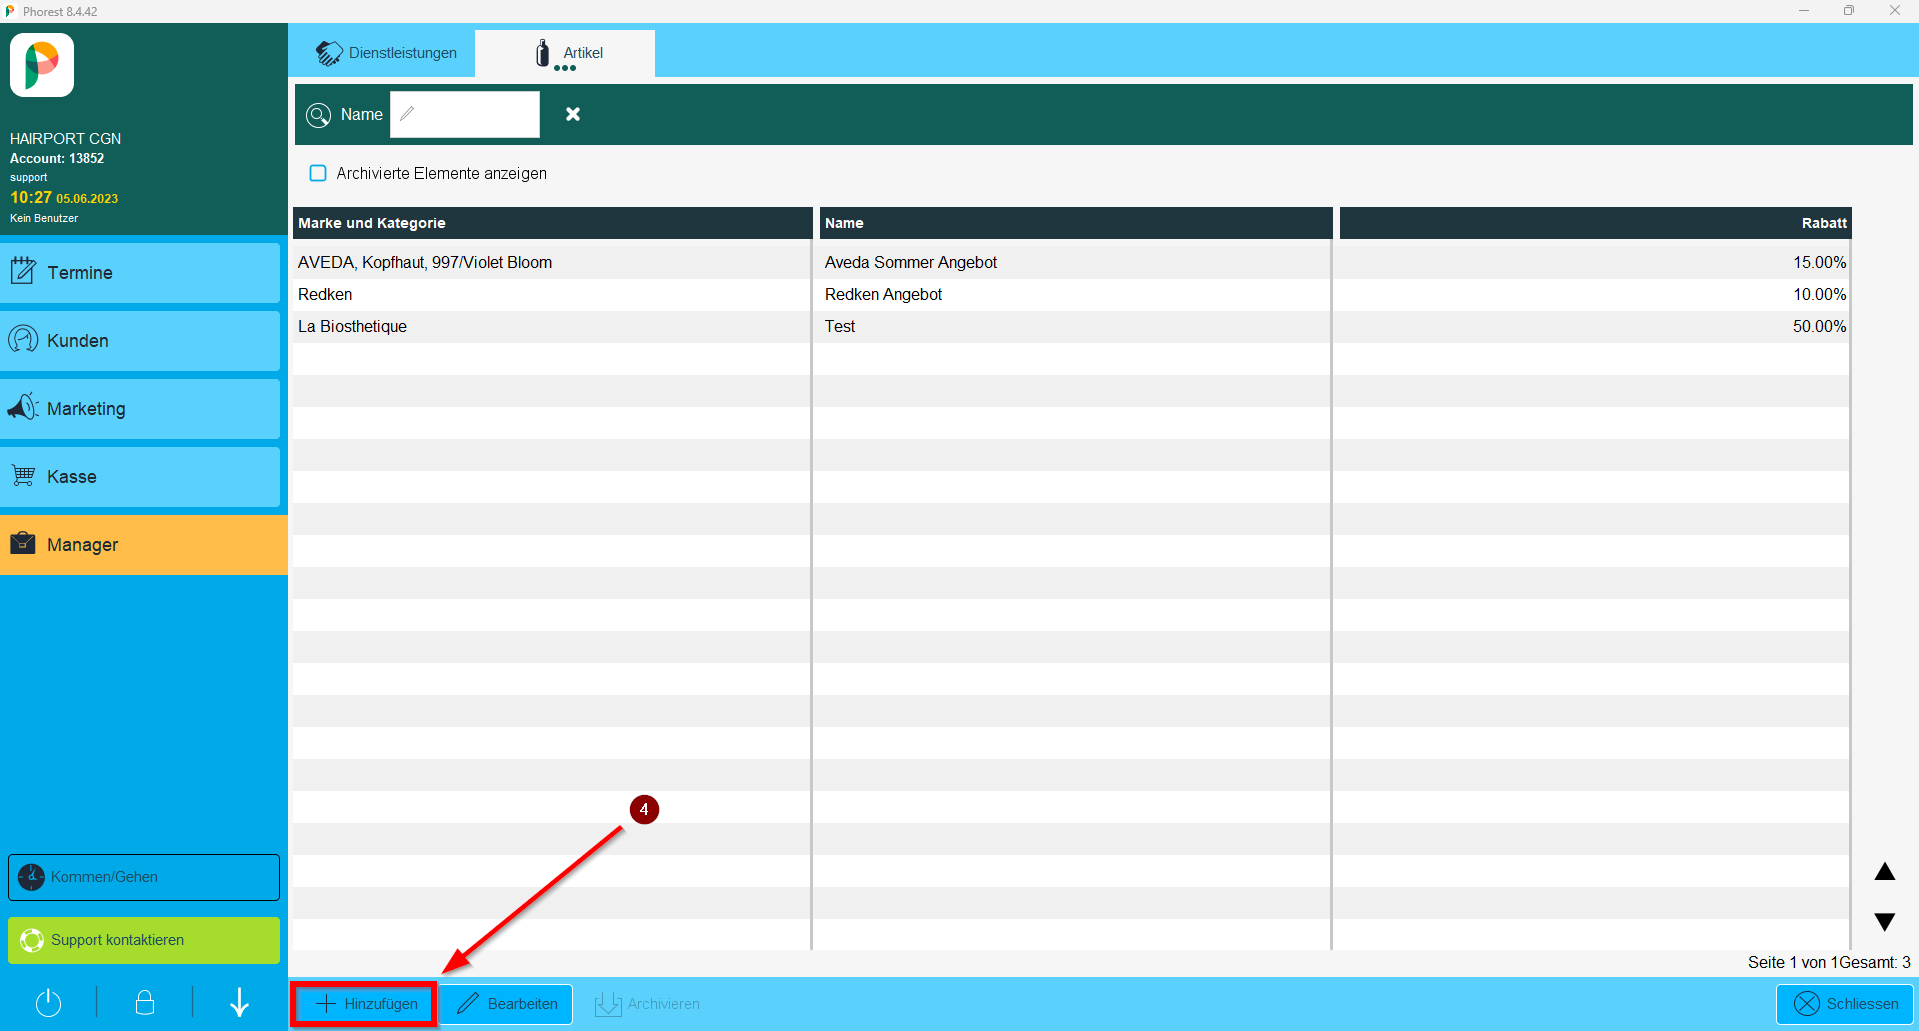Click the 50.00% discount value
1919x1031 pixels.
[1819, 326]
